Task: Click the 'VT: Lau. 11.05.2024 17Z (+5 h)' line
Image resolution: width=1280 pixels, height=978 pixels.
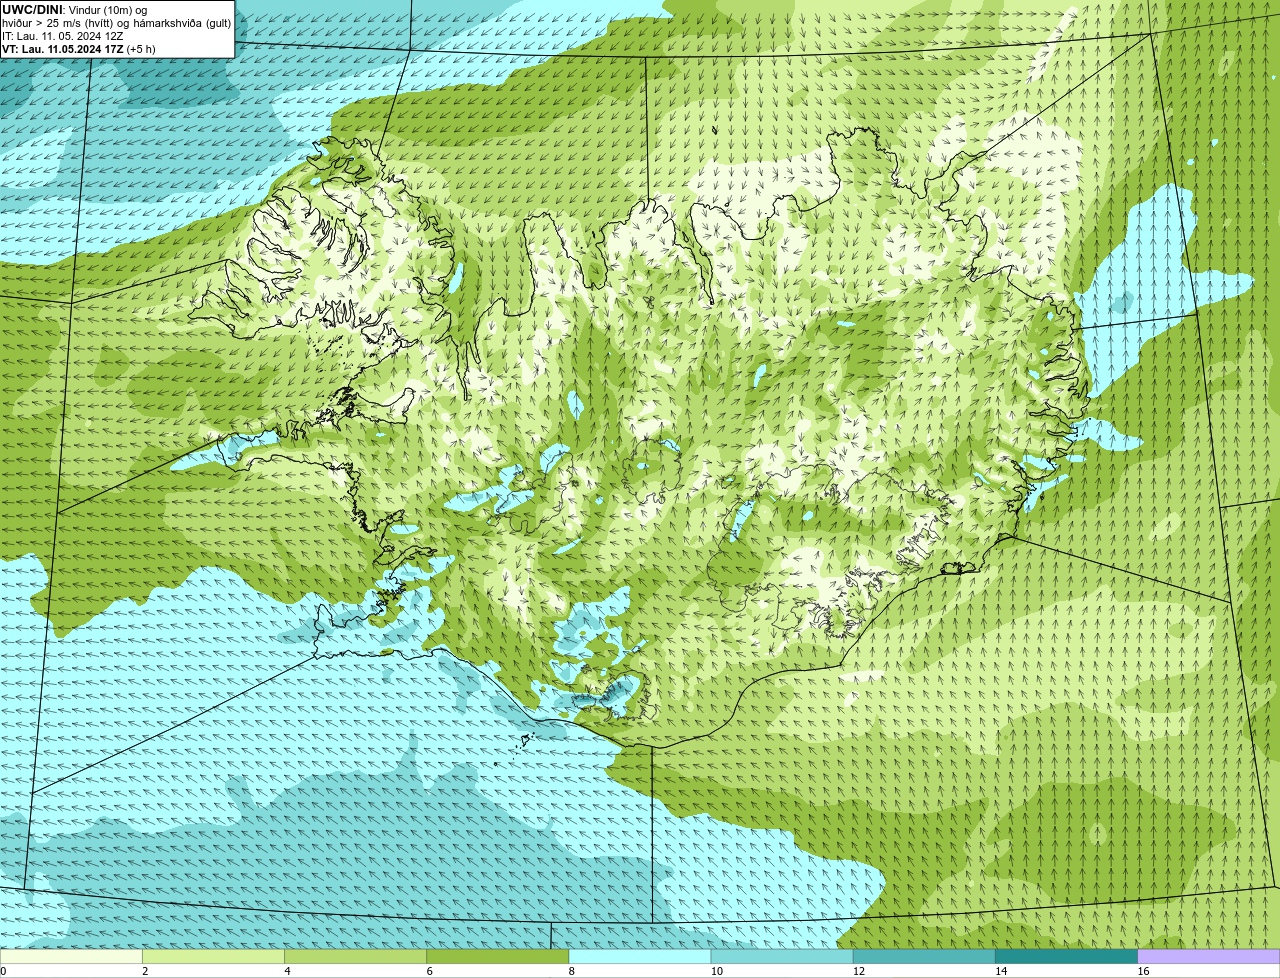Action: [79, 49]
